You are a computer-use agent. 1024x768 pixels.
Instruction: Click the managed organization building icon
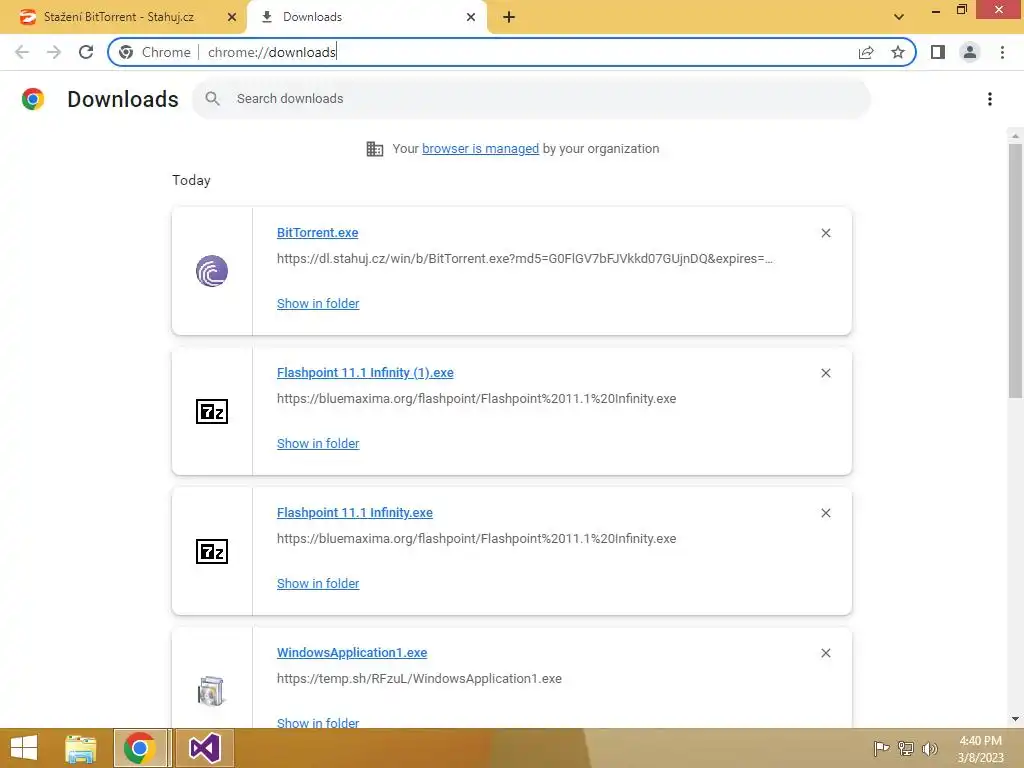[375, 149]
